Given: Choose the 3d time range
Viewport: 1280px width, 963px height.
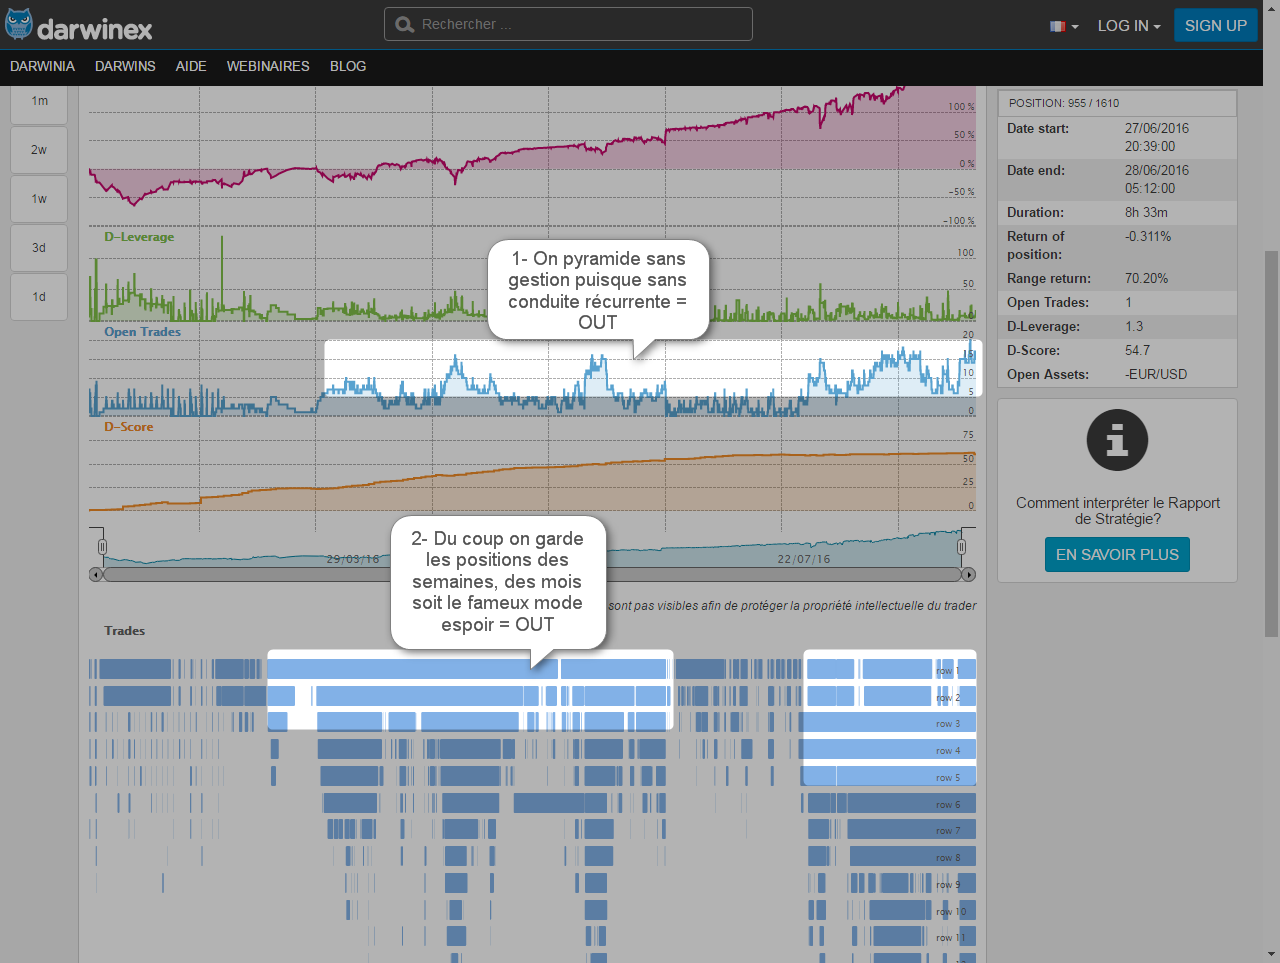Looking at the screenshot, I should point(39,248).
